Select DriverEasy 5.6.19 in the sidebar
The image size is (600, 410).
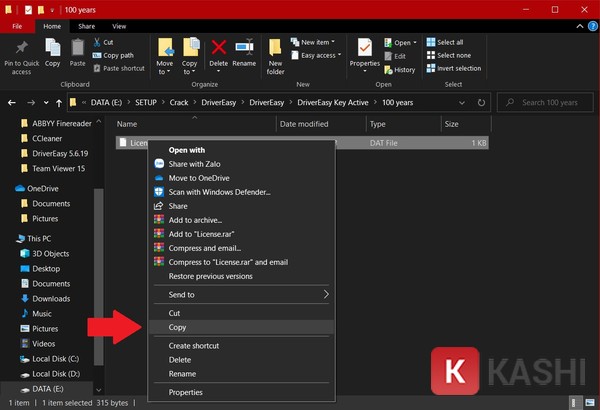tap(54, 154)
